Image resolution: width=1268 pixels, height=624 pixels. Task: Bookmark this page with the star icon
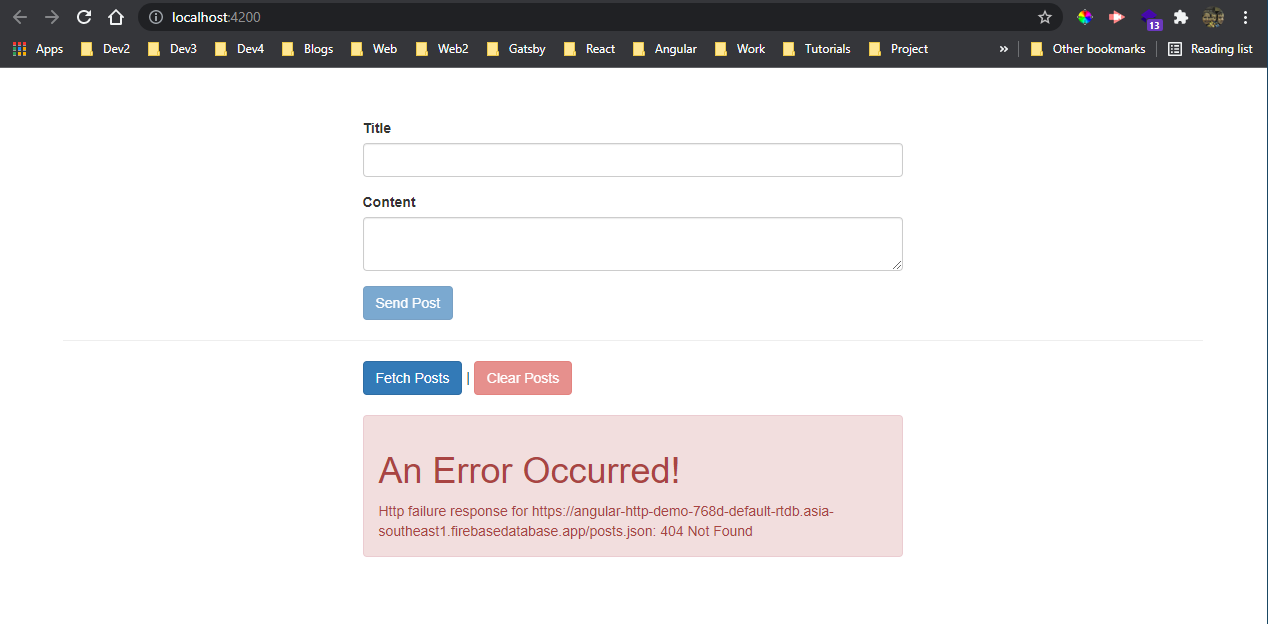(1045, 17)
